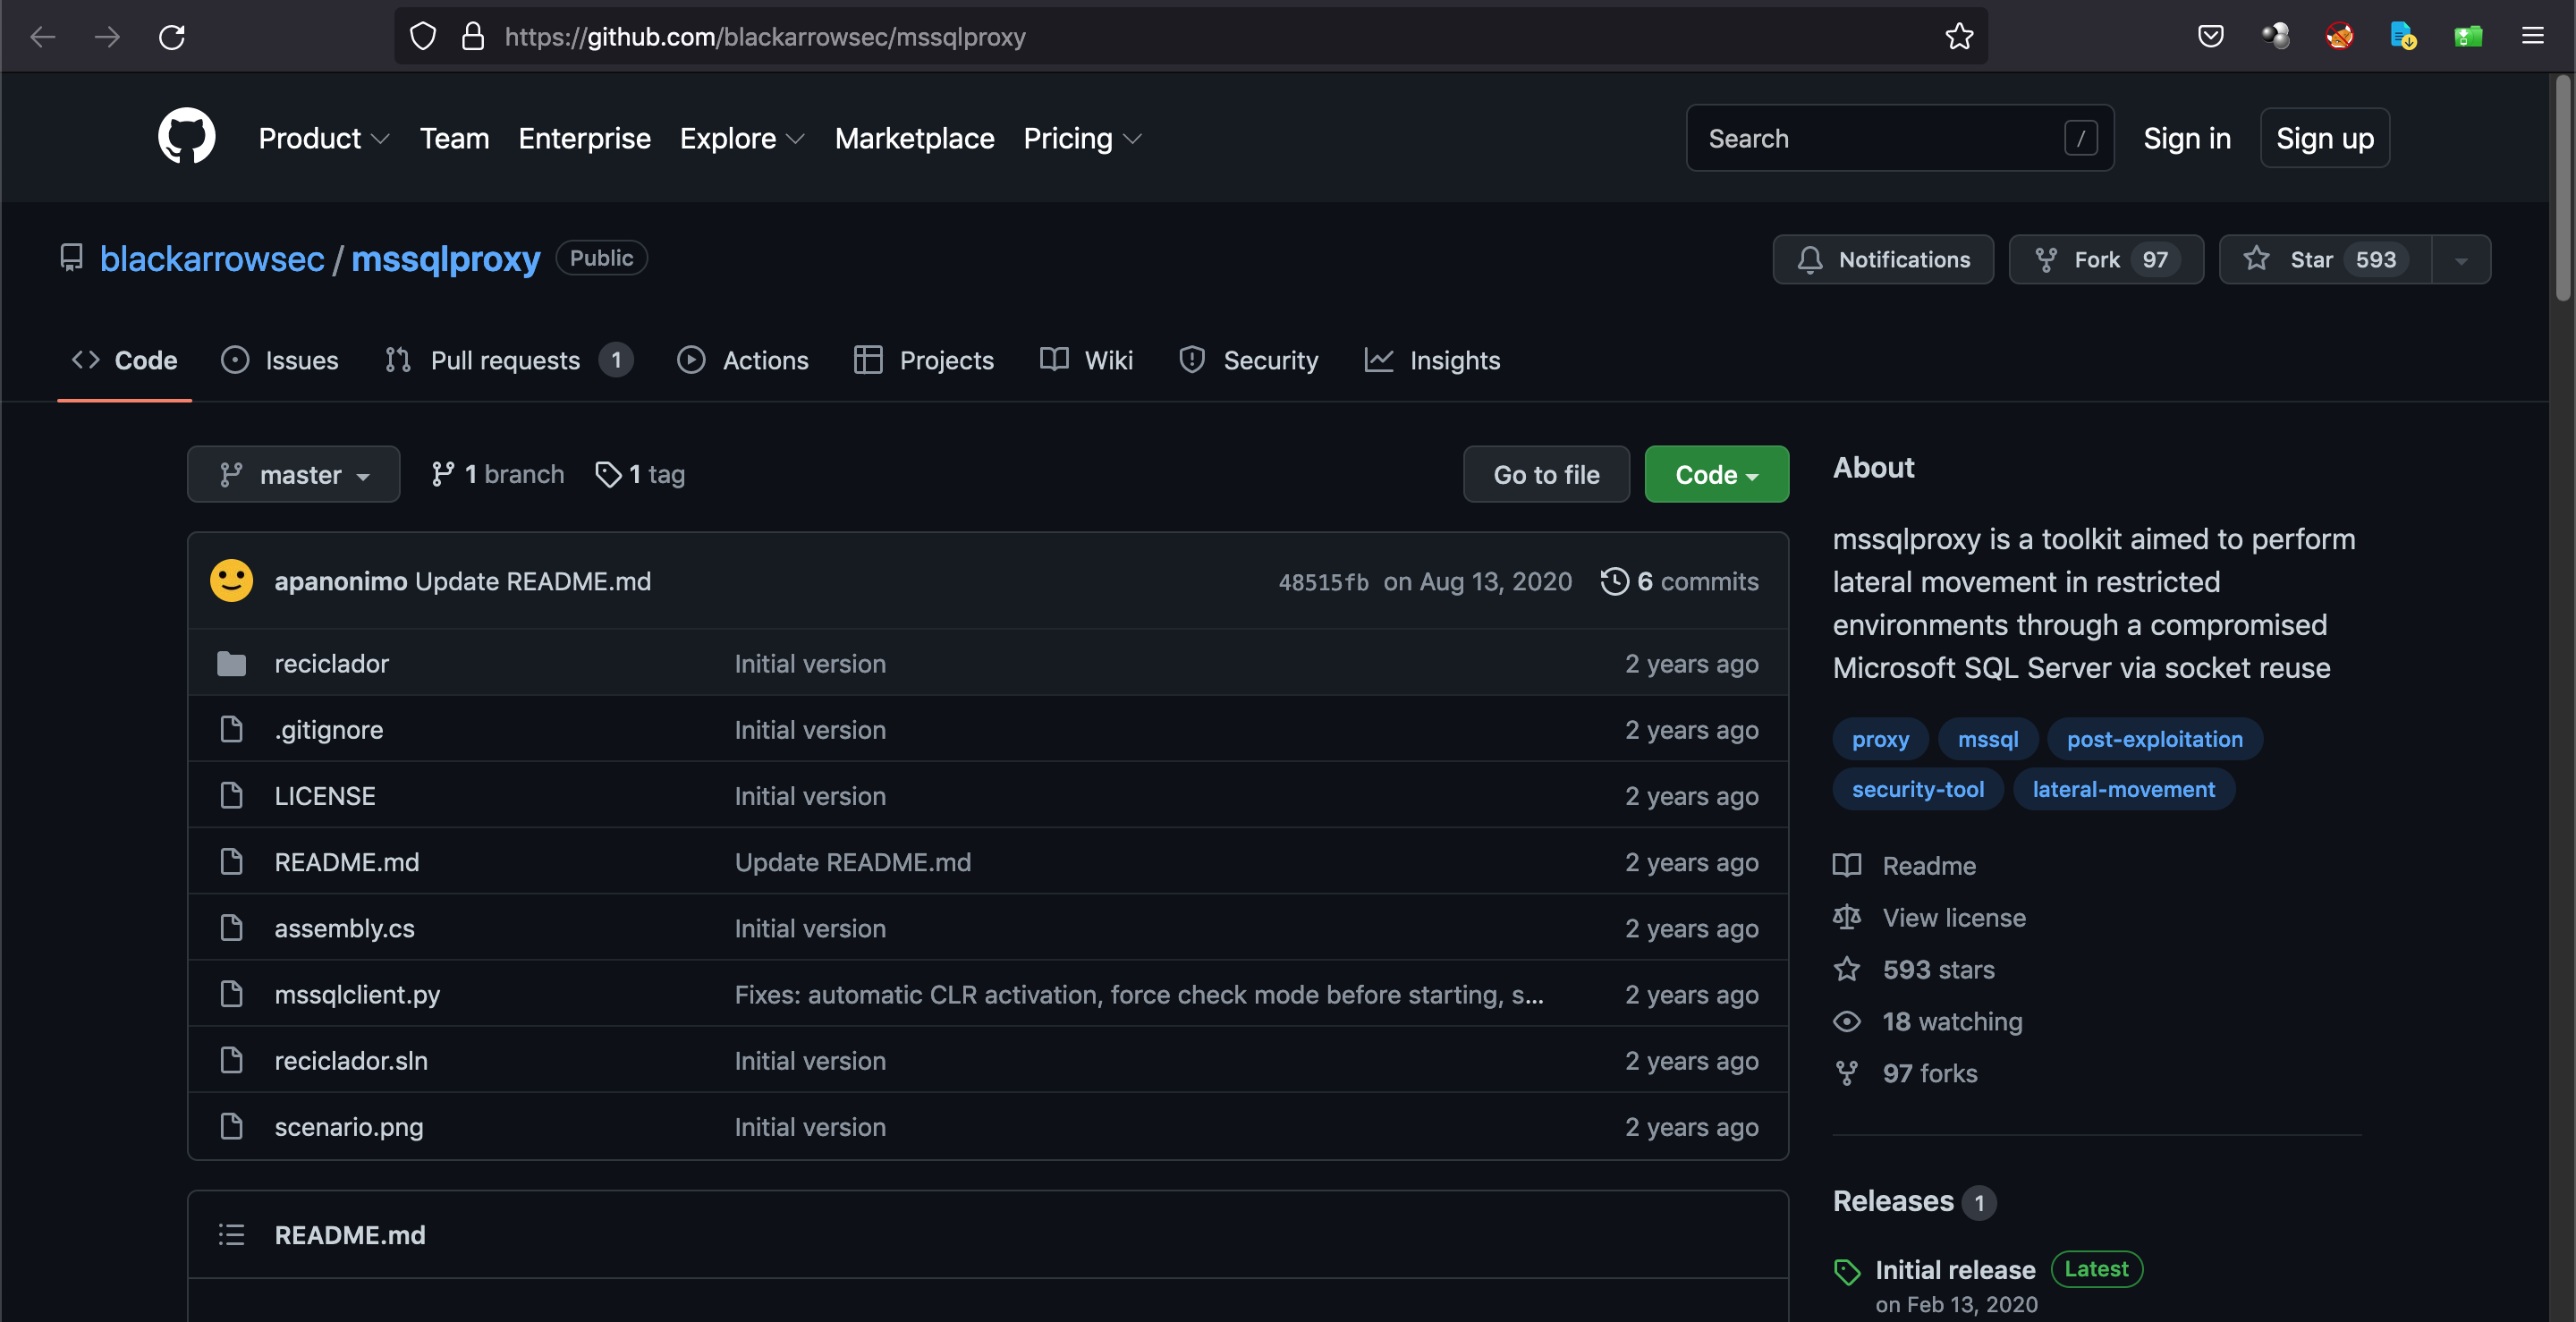Switch to the Security tab
This screenshot has height=1322, width=2576.
tap(1249, 360)
